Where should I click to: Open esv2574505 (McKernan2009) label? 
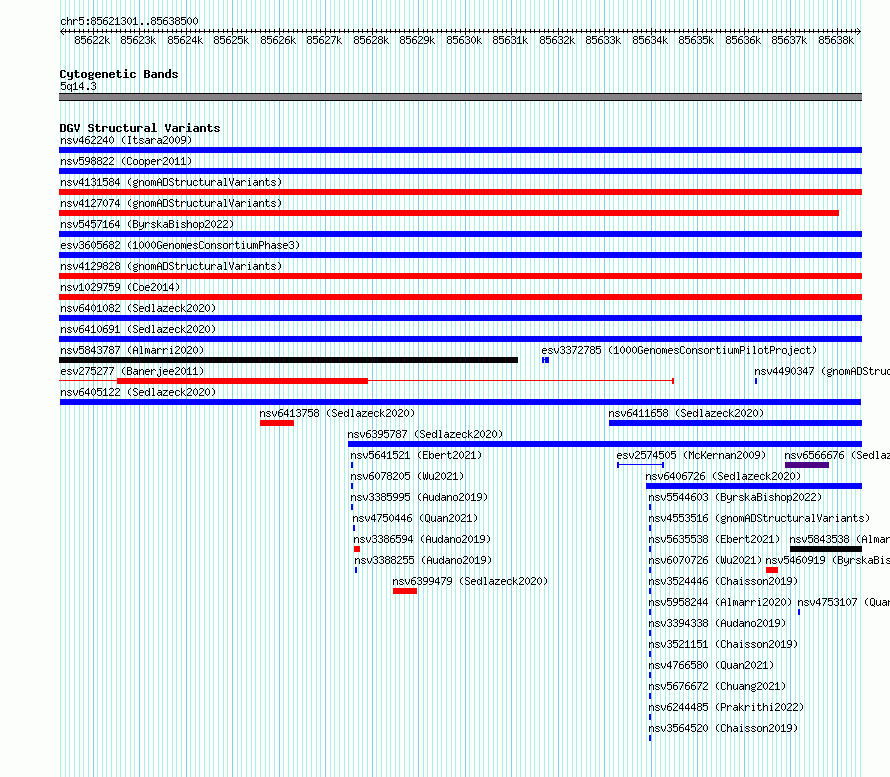[x=691, y=455]
